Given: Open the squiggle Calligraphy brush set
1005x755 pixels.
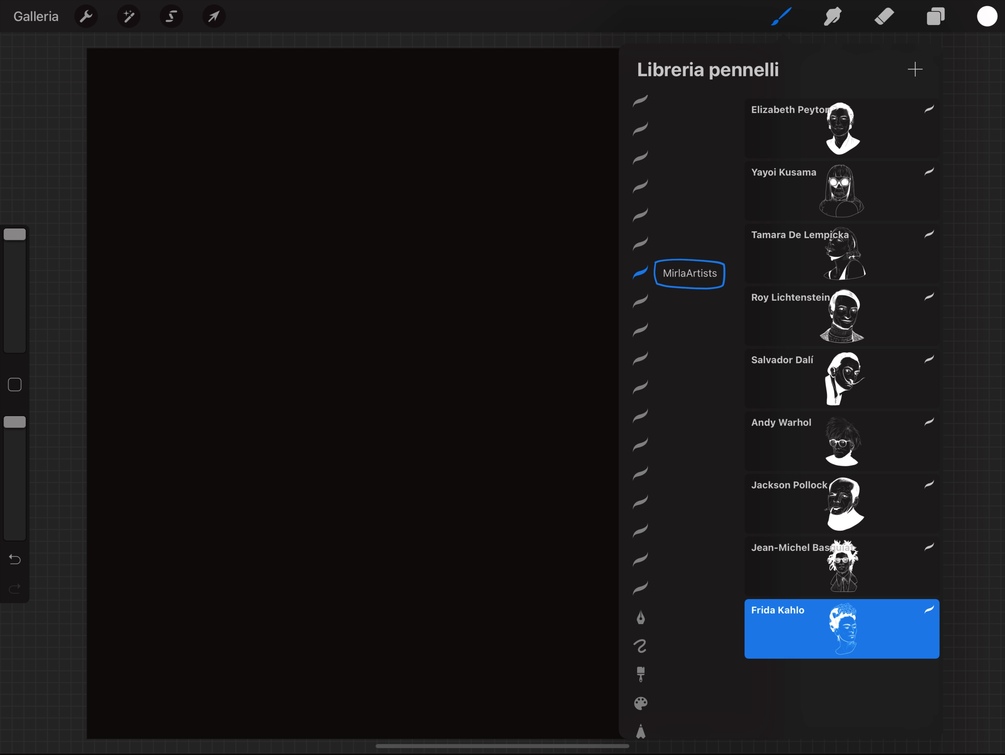Looking at the screenshot, I should coord(640,646).
